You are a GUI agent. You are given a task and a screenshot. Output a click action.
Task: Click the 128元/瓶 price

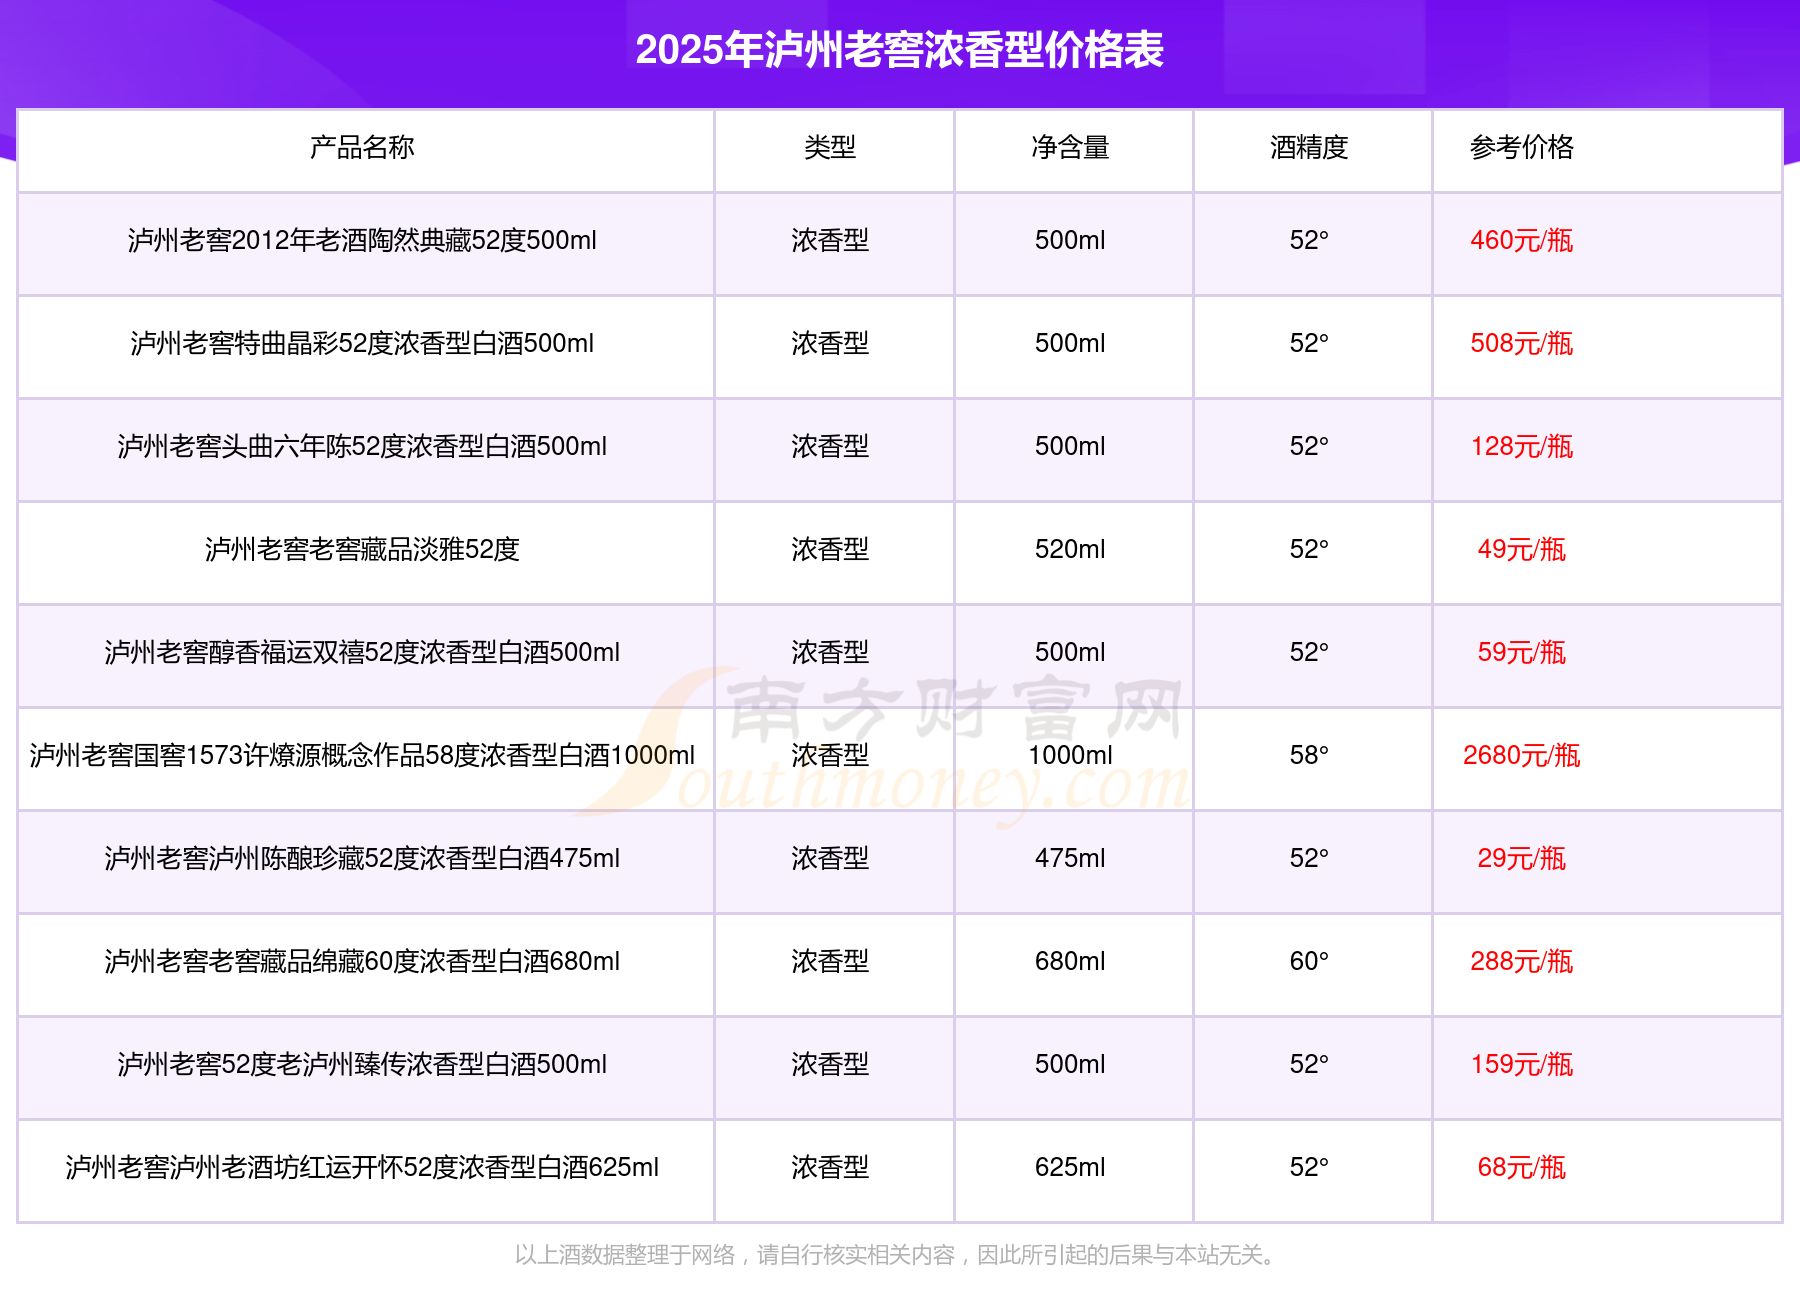pyautogui.click(x=1521, y=447)
